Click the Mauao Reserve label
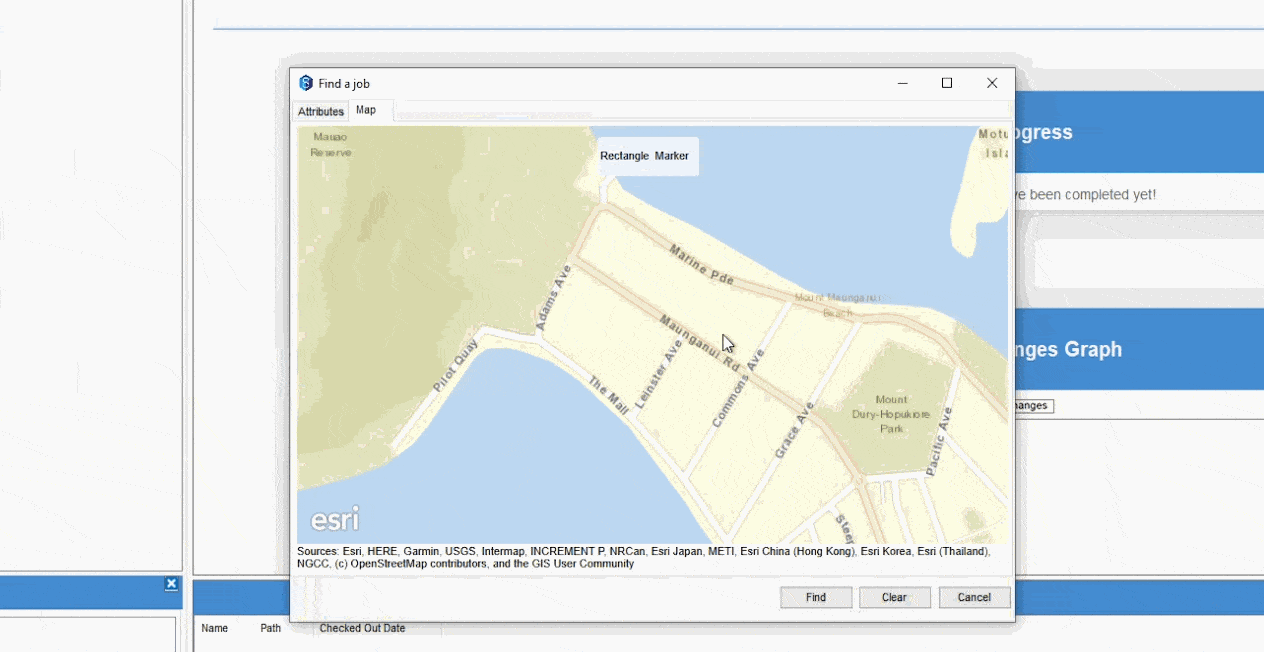The width and height of the screenshot is (1264, 652). click(330, 144)
